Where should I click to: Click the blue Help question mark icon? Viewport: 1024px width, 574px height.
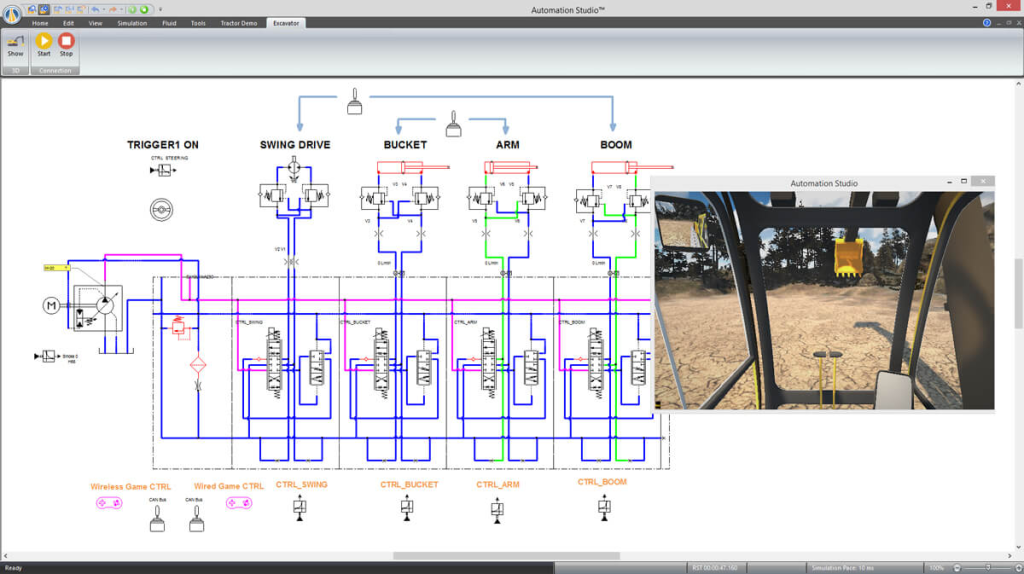pyautogui.click(x=987, y=23)
